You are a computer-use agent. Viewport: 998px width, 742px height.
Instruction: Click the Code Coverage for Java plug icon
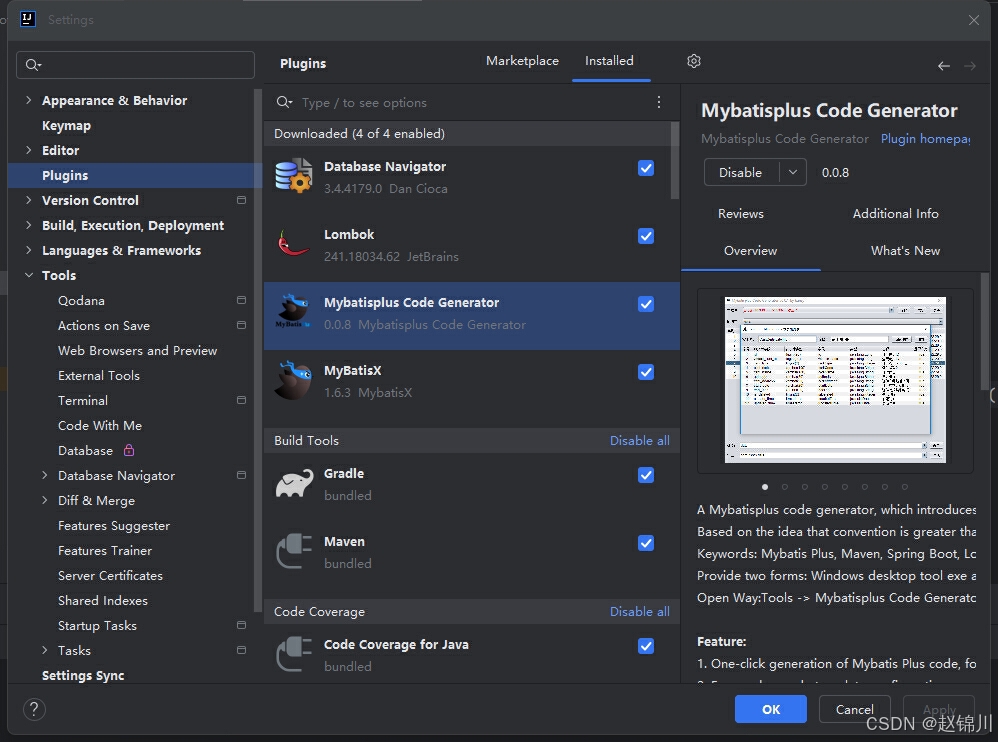pos(294,654)
